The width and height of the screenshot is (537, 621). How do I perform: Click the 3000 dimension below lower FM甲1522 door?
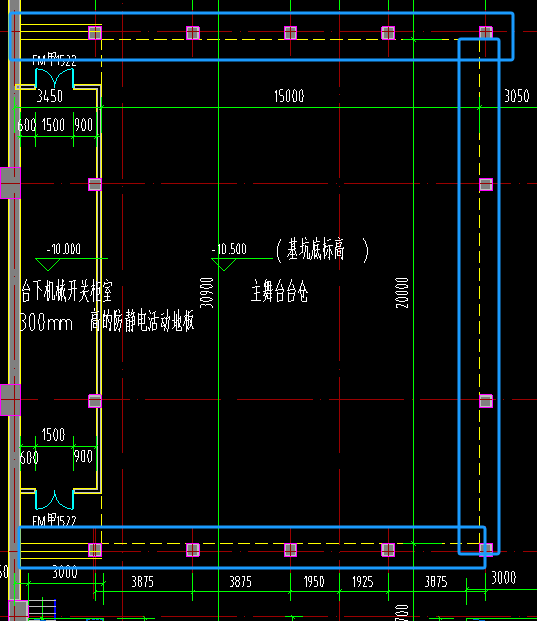click(x=65, y=572)
